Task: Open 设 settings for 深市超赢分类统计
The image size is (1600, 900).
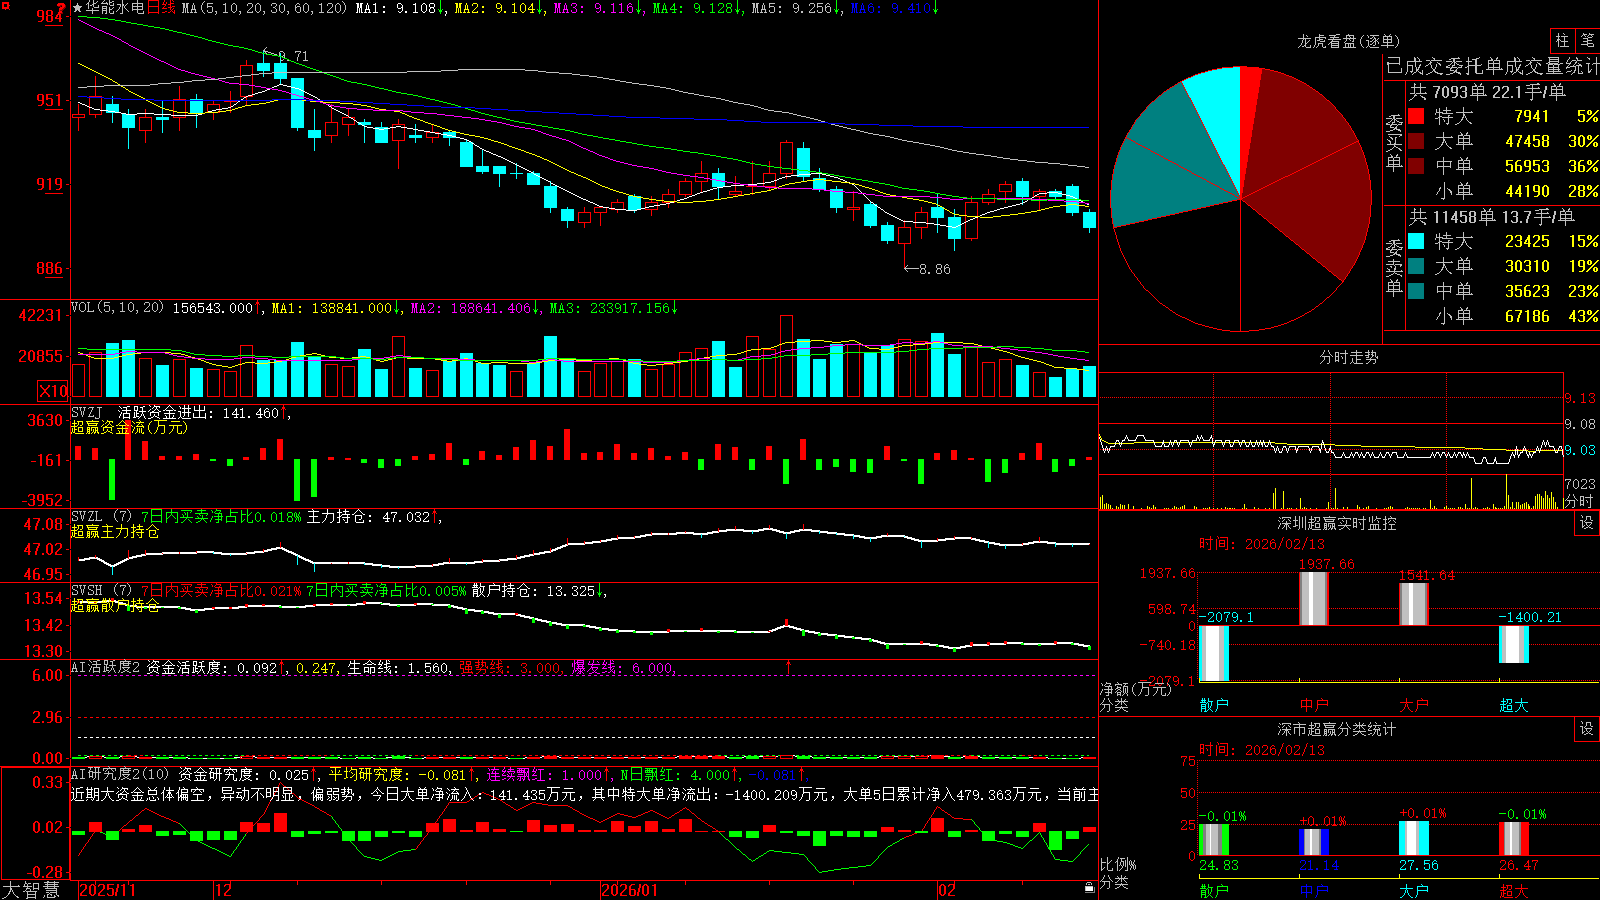Action: (1587, 729)
